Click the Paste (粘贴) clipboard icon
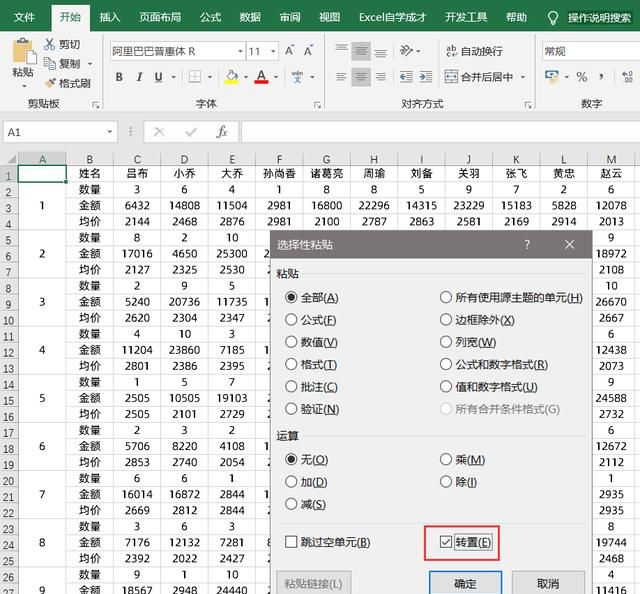 click(23, 51)
